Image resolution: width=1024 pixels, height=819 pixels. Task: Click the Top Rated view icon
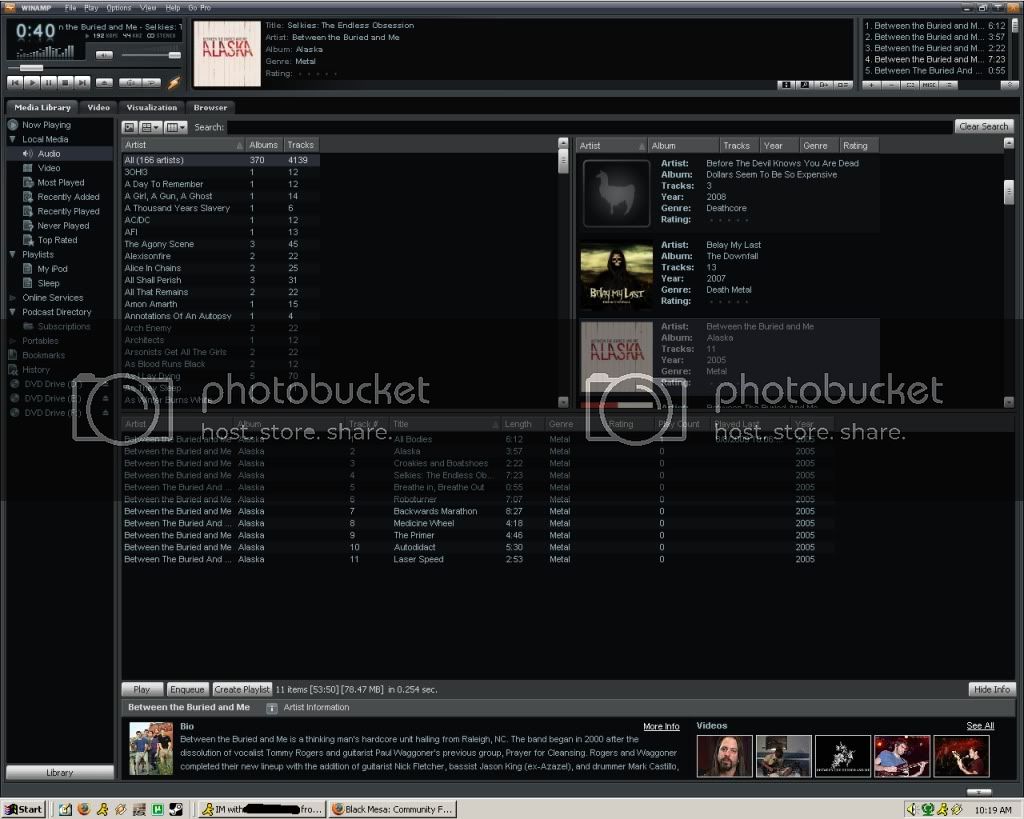[x=27, y=240]
